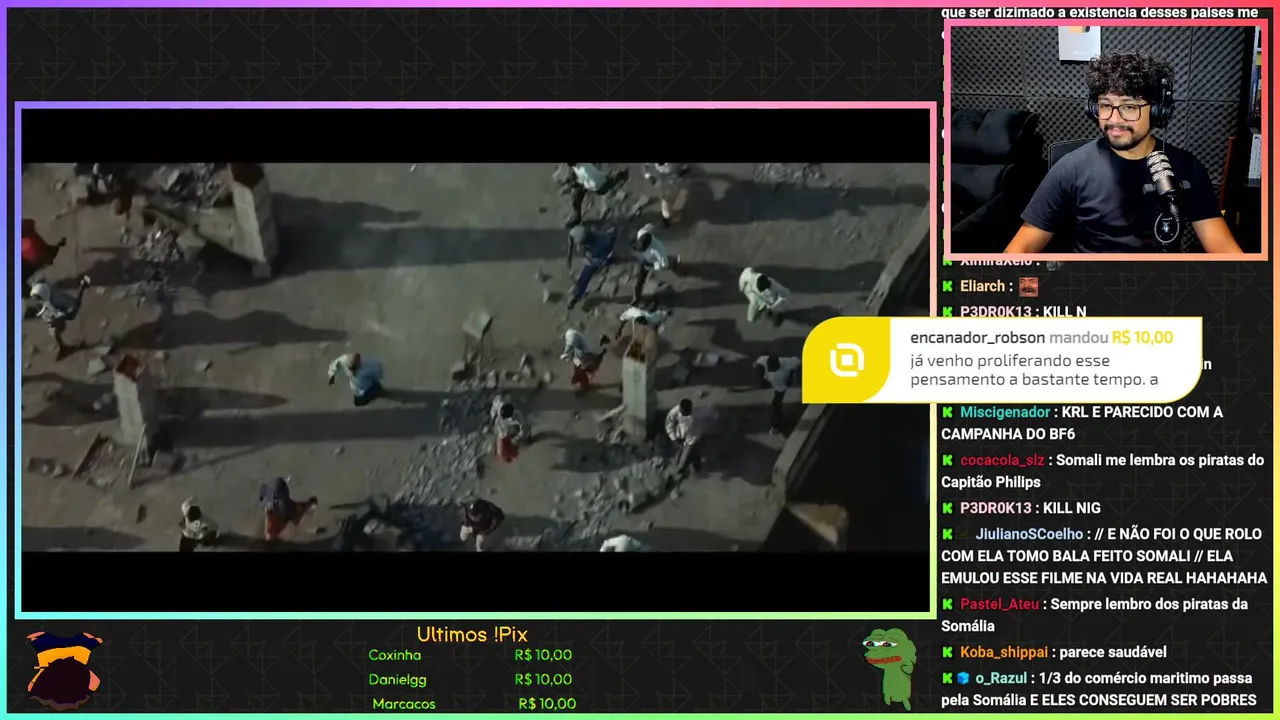The width and height of the screenshot is (1280, 720).
Task: Click the streamer webcam feed
Action: tap(1105, 139)
